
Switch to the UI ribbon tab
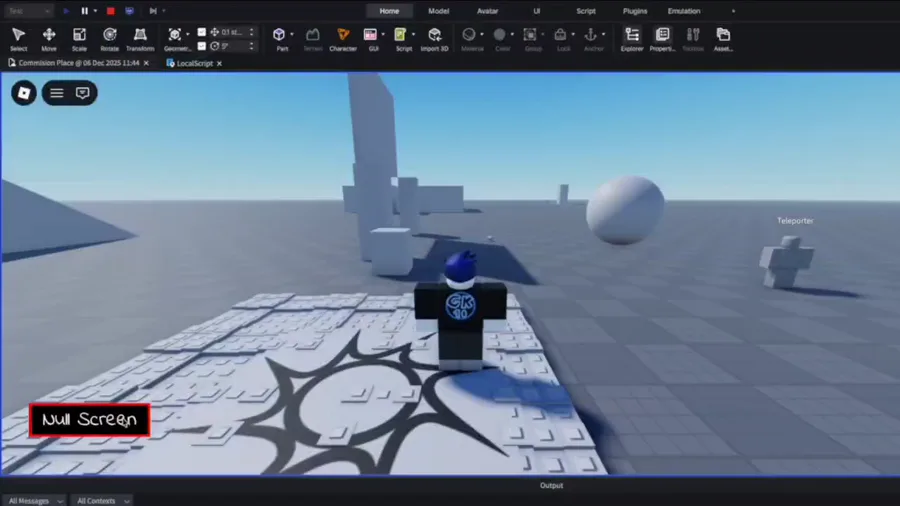pos(537,11)
